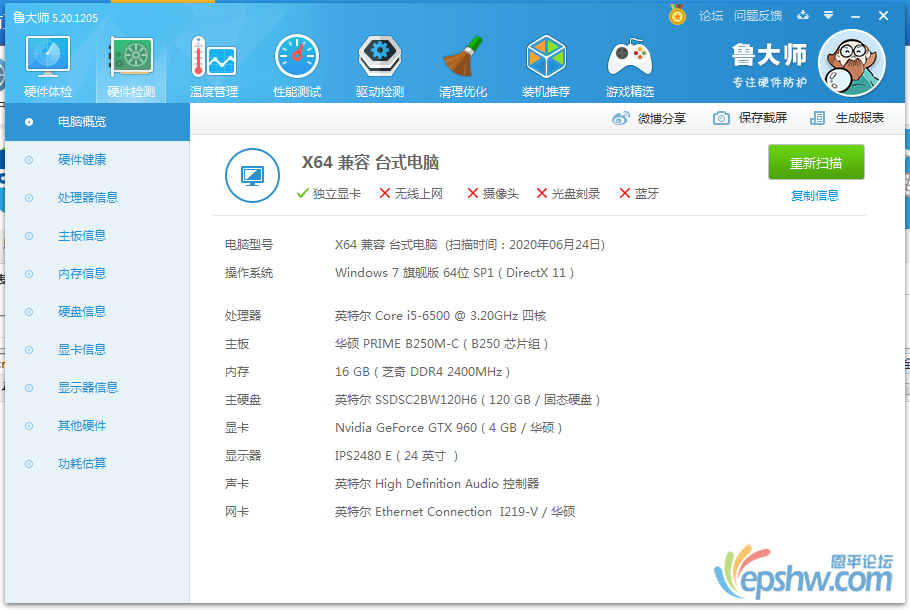Click the 16 GB DDR4 memory value
The width and height of the screenshot is (910, 610).
[x=422, y=371]
